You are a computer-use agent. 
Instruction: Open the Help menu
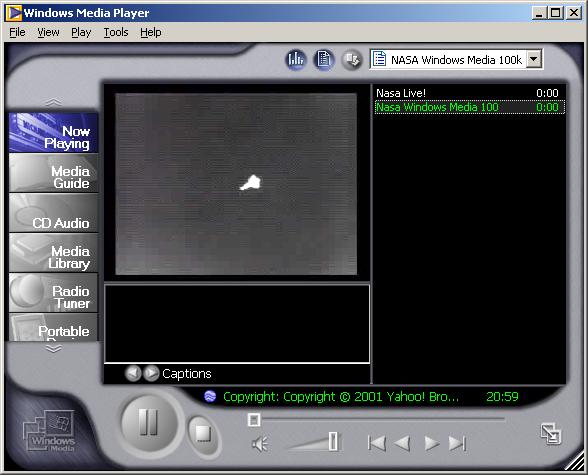point(151,33)
